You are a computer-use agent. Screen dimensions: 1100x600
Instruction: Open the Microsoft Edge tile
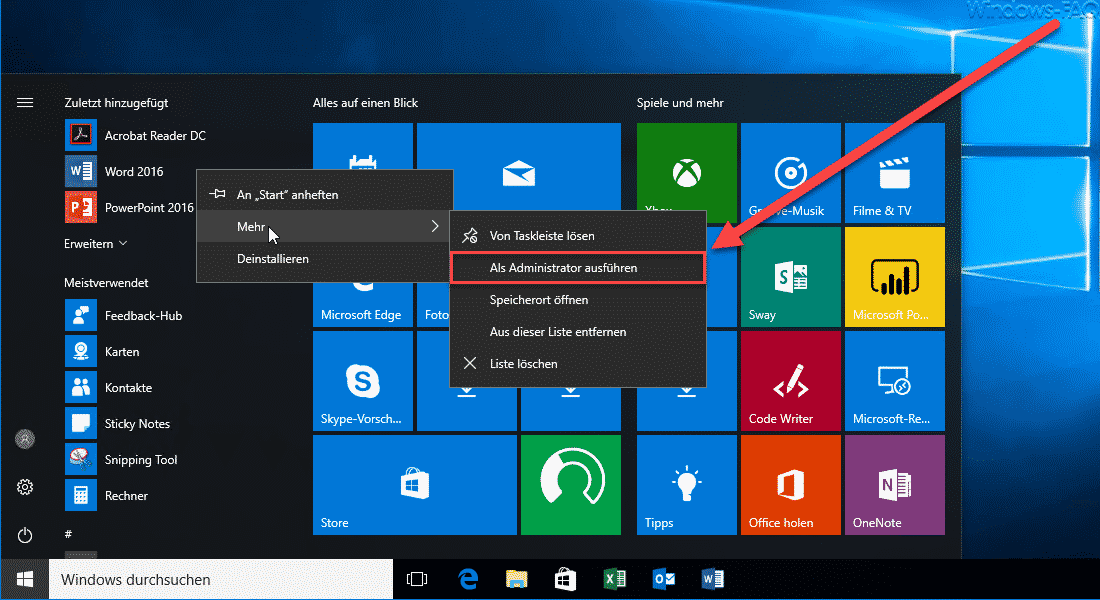pyautogui.click(x=363, y=306)
